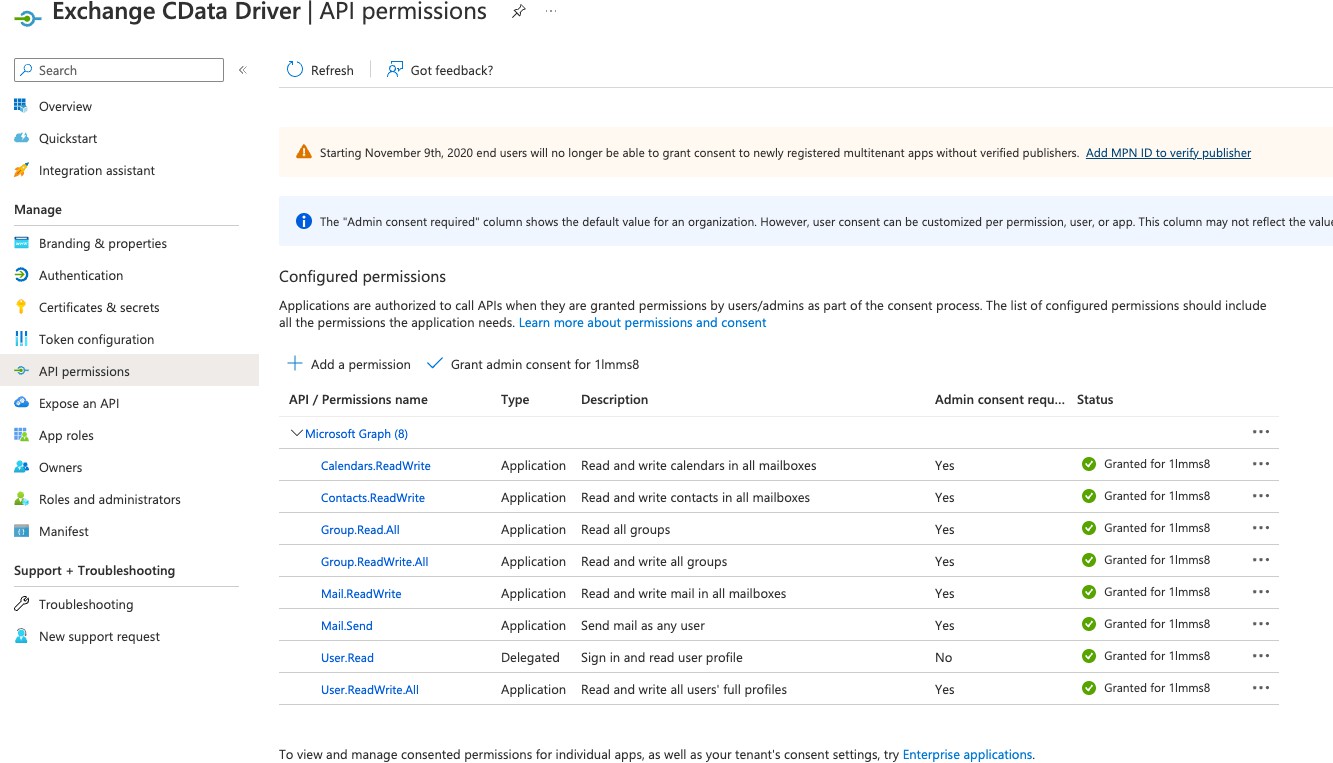This screenshot has width=1333, height=763.
Task: Click the plus icon for Add a permission
Action: 295,364
